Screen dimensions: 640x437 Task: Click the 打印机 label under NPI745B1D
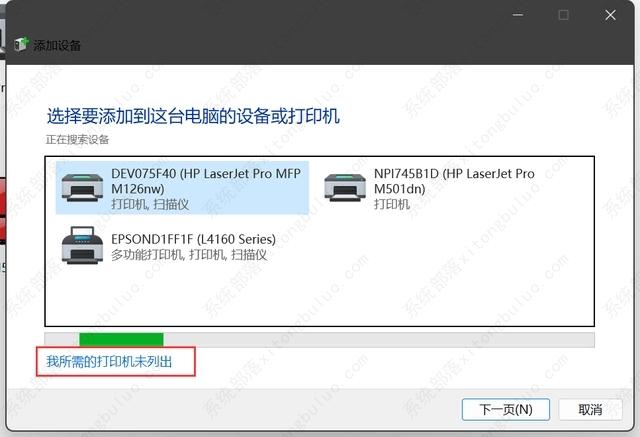(x=391, y=204)
